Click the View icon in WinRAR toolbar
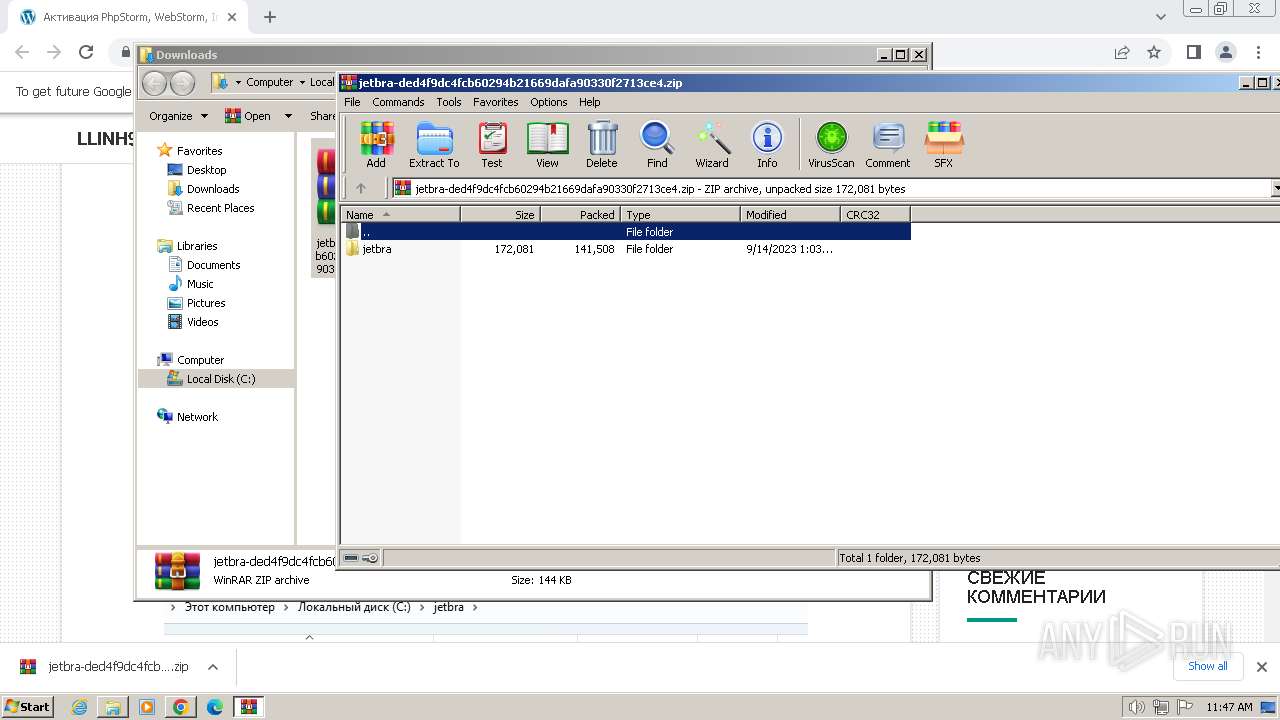The image size is (1280, 720). 547,144
